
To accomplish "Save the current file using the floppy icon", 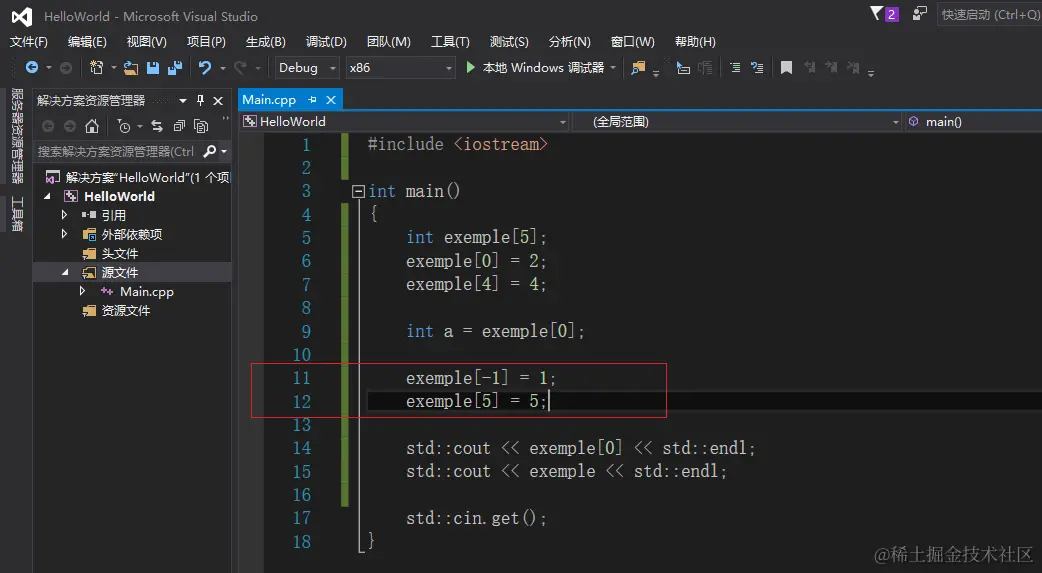I will click(153, 67).
